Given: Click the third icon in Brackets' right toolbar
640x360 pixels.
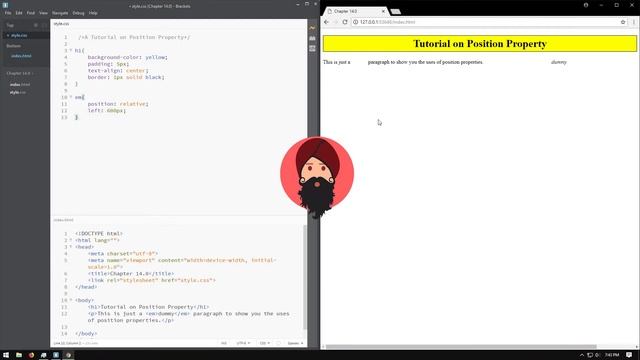Looking at the screenshot, I should click(x=312, y=49).
